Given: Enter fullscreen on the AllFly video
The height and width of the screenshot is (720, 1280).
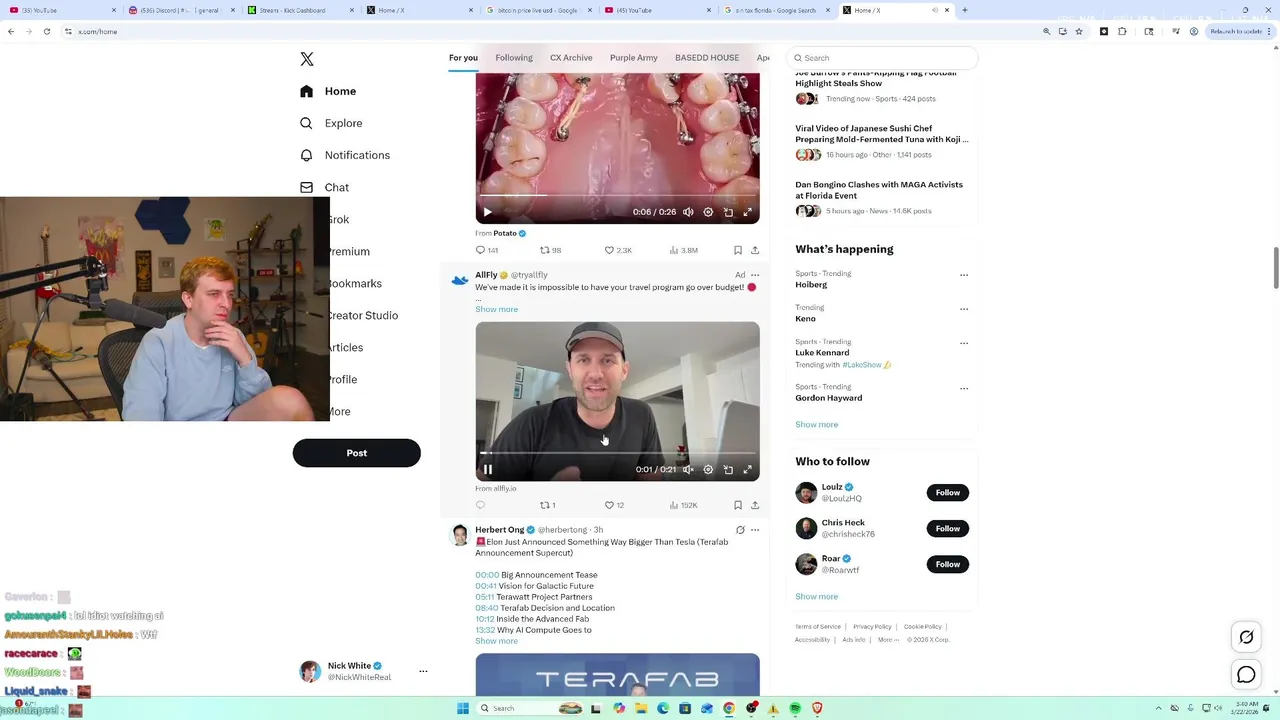Looking at the screenshot, I should (747, 469).
